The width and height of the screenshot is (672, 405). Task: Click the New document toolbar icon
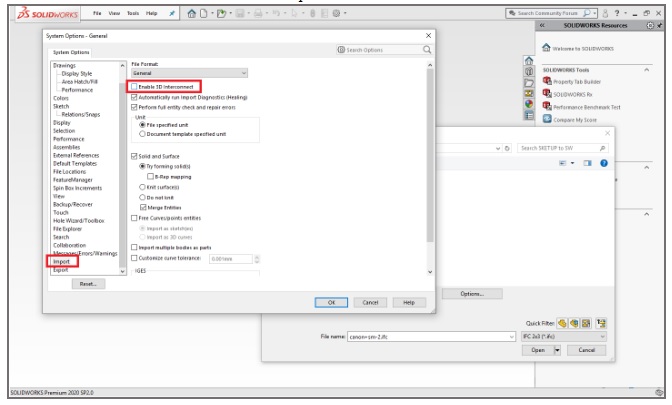(204, 14)
